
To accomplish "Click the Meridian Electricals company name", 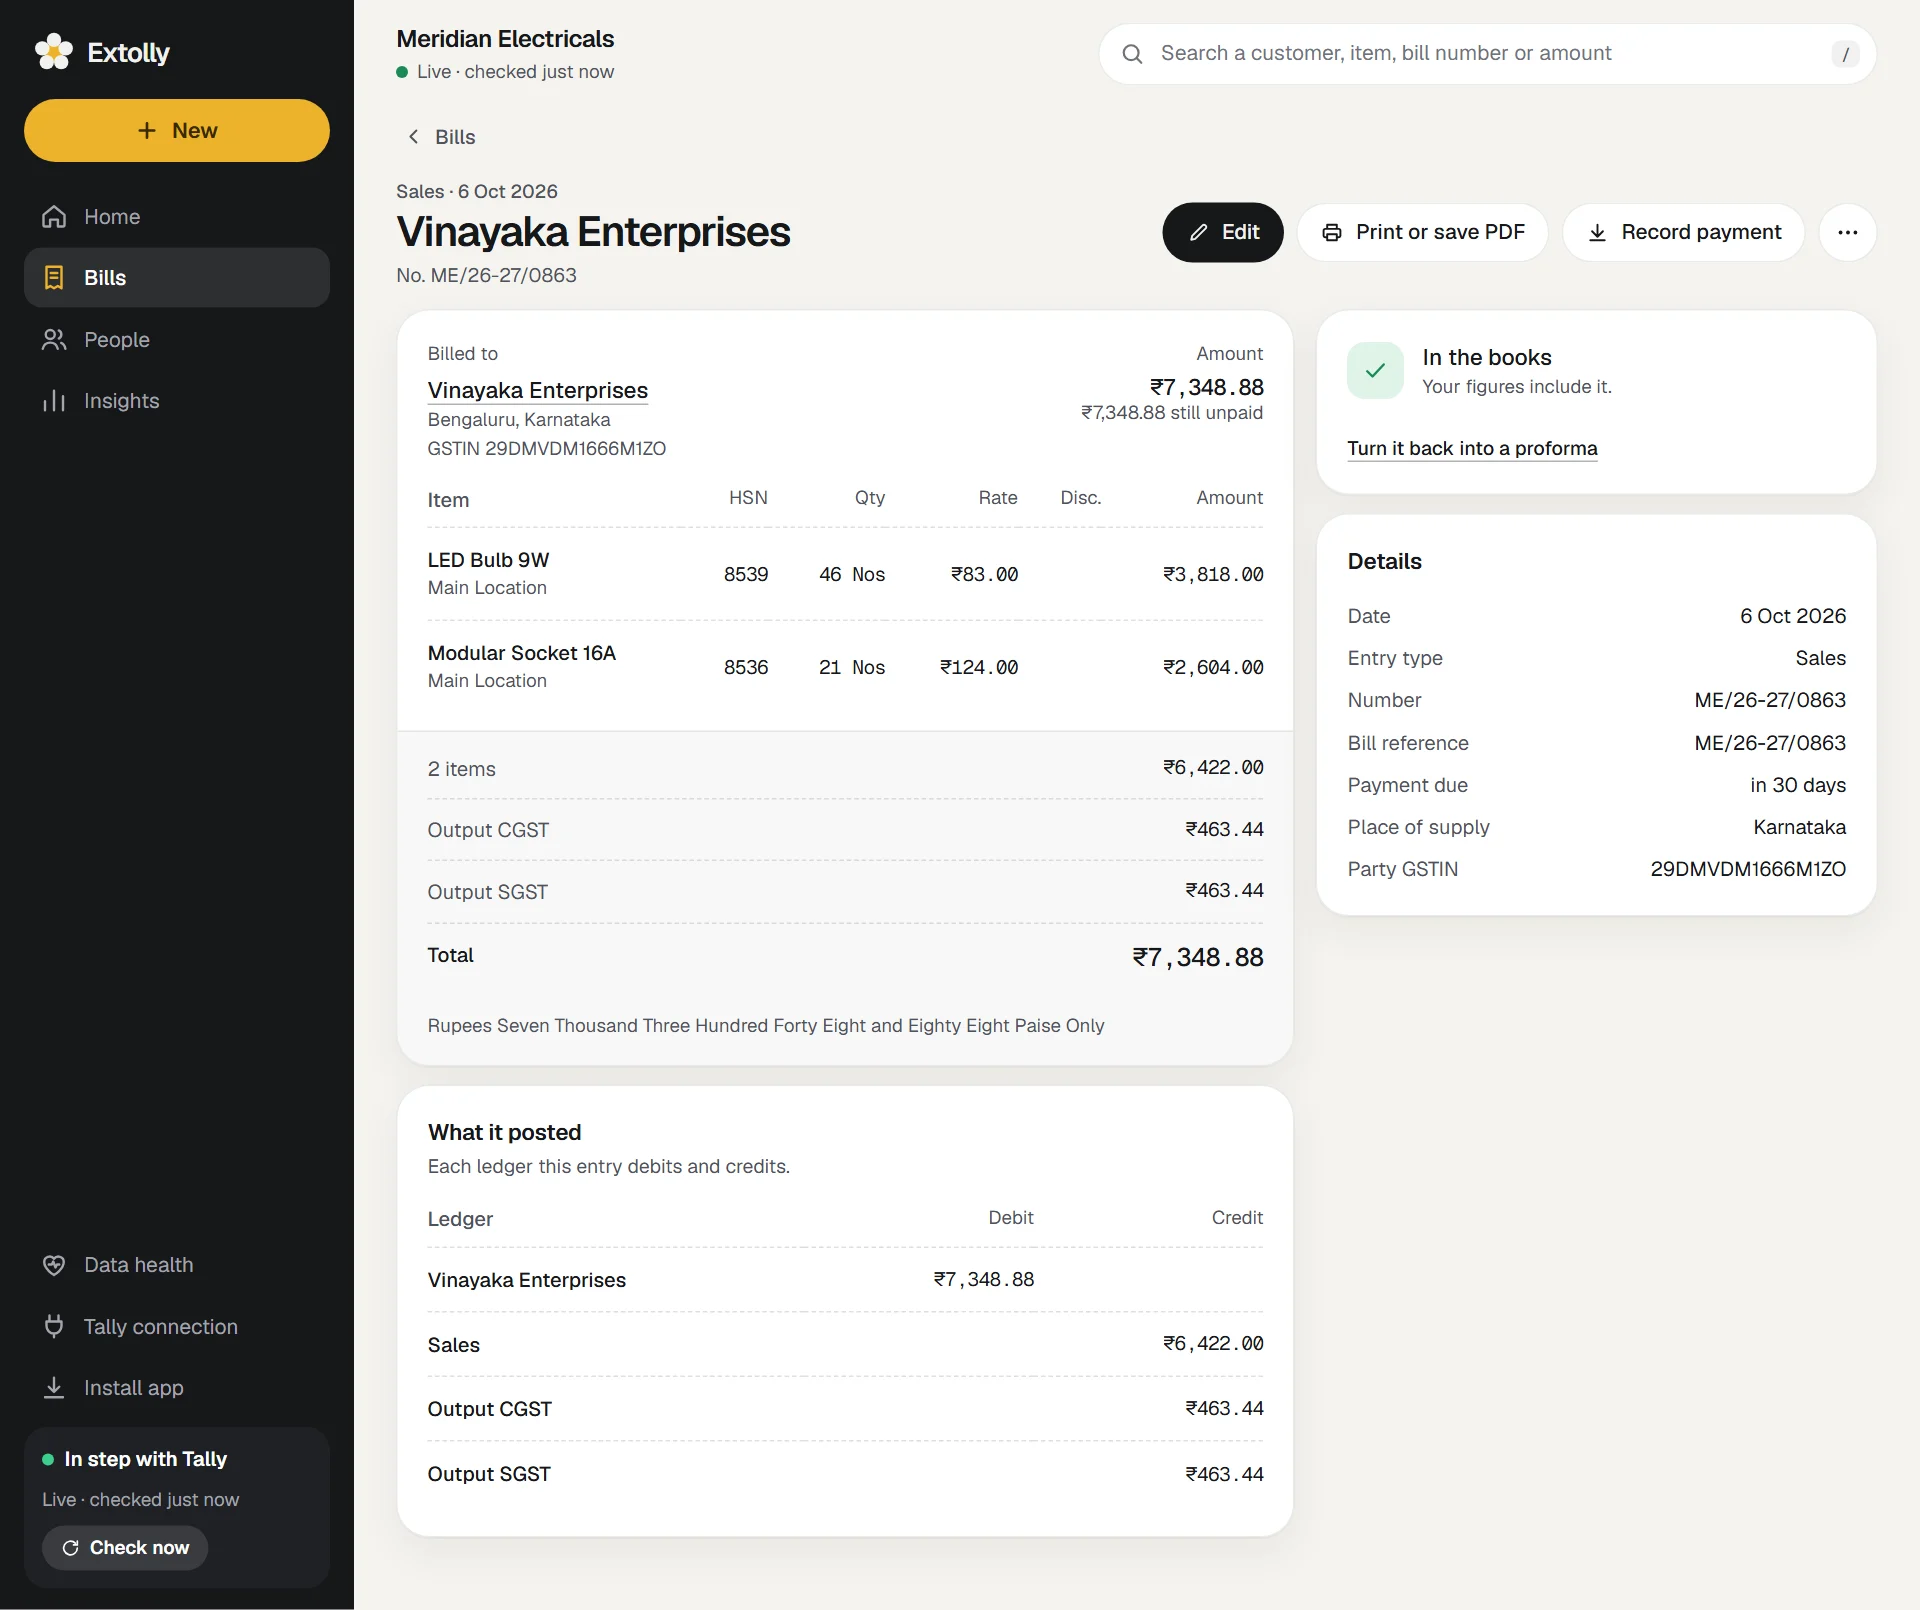I will click(505, 39).
